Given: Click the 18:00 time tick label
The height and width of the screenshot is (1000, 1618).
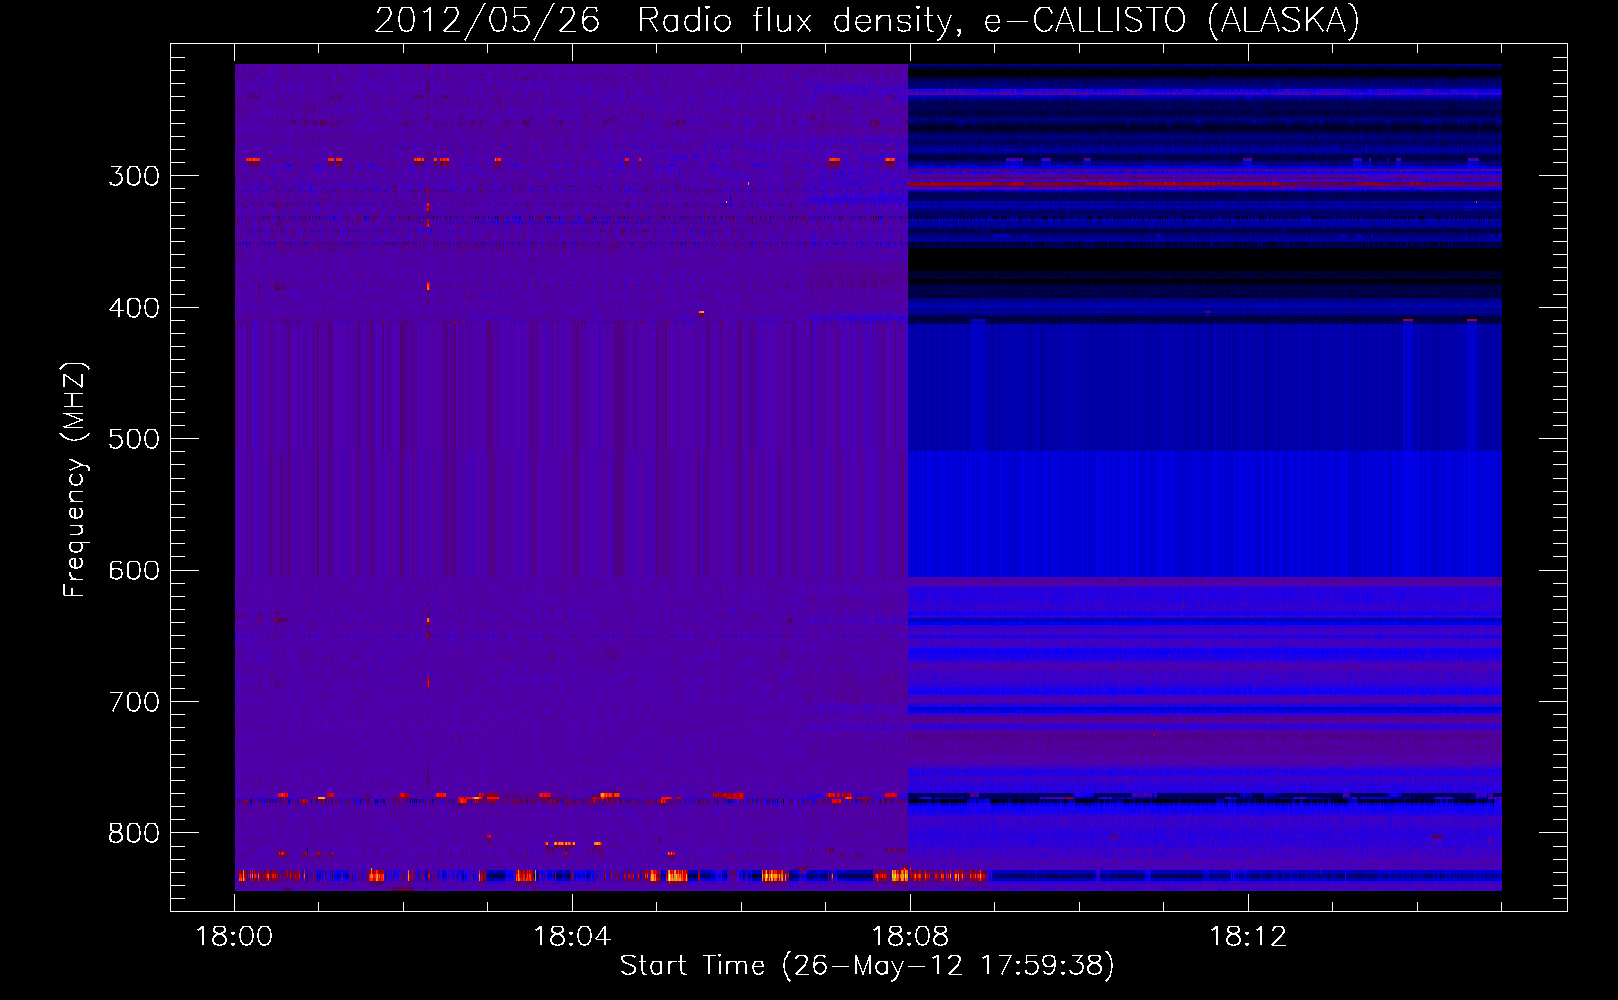Looking at the screenshot, I should (234, 937).
